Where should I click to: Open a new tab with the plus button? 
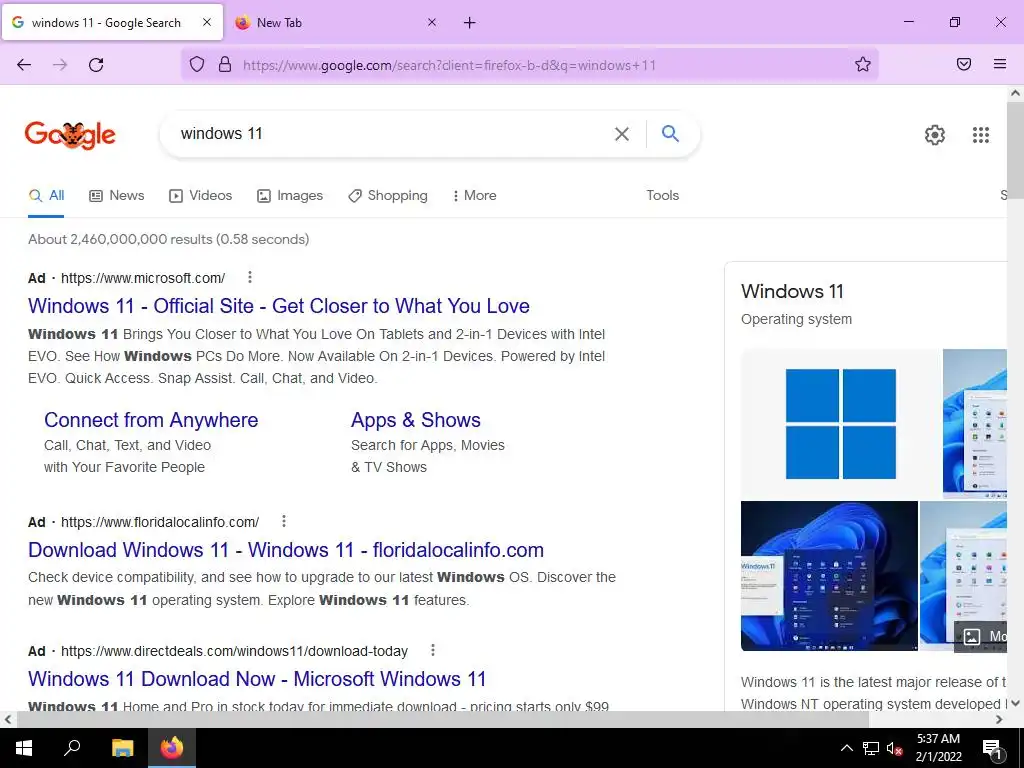pyautogui.click(x=470, y=23)
